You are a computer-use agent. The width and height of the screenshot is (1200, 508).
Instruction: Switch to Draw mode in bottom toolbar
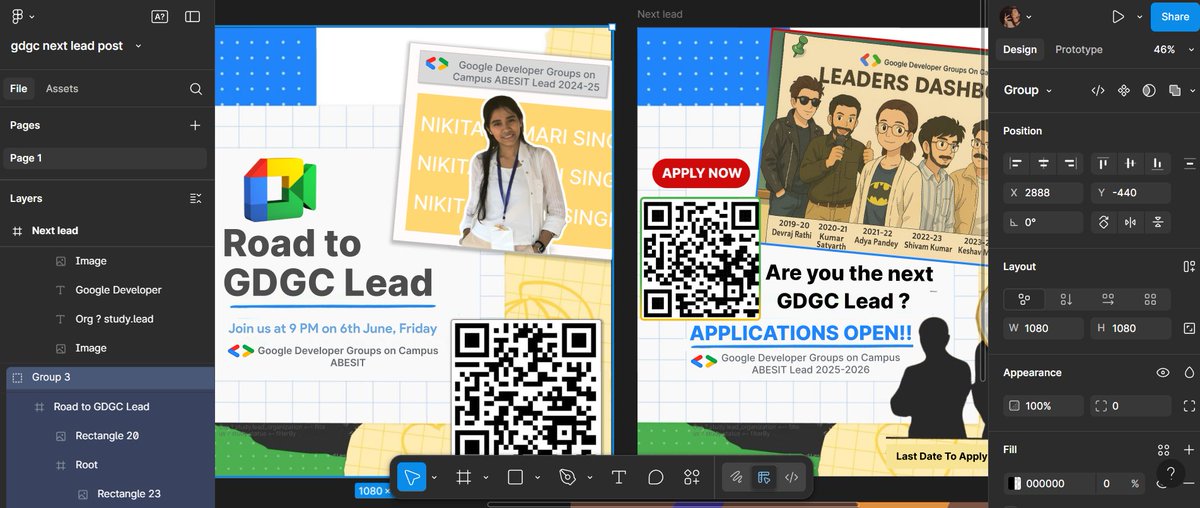click(x=735, y=477)
